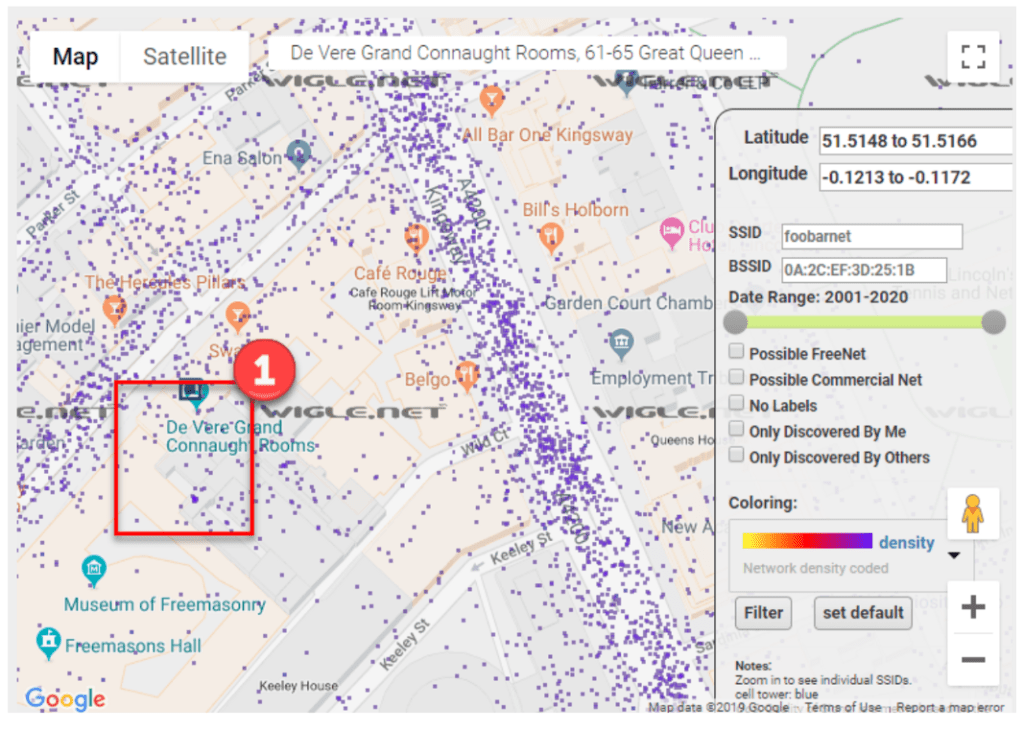The width and height of the screenshot is (1024, 730).
Task: Click All Bar One Kingsway bar marker
Action: click(491, 99)
